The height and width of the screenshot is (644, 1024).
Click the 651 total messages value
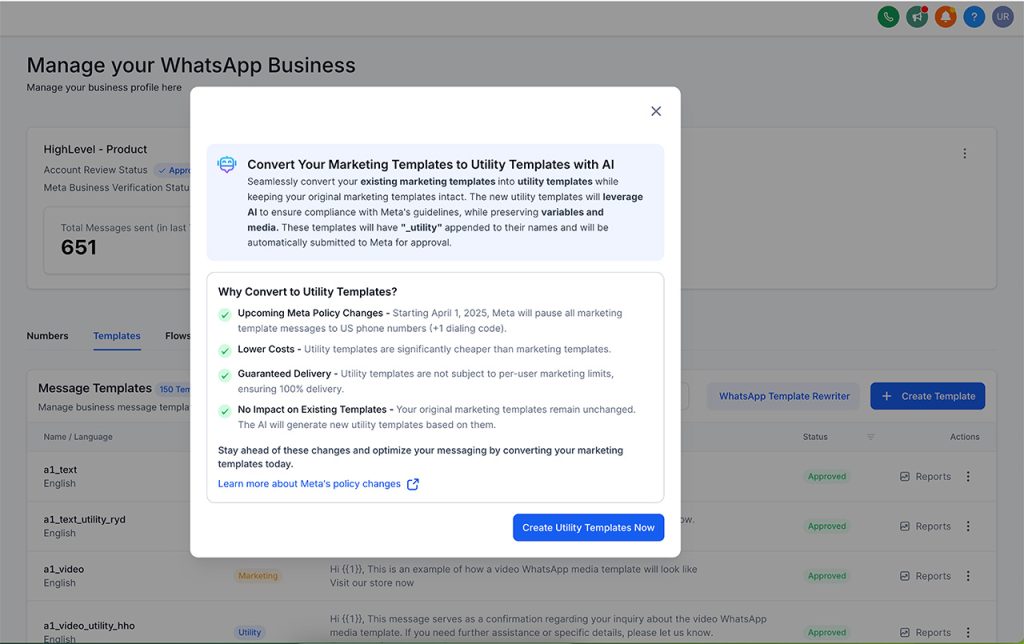[x=78, y=248]
